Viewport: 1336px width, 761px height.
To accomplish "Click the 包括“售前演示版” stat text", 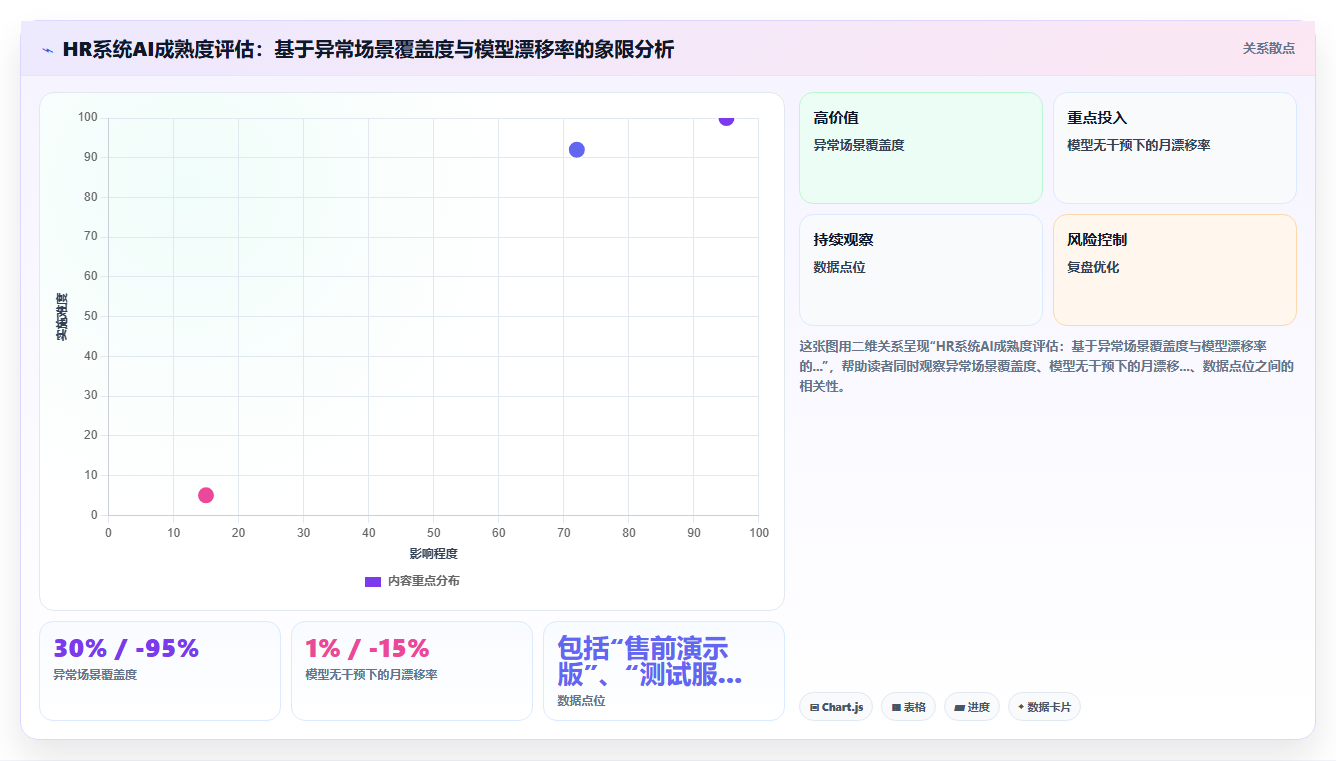I will coord(650,661).
